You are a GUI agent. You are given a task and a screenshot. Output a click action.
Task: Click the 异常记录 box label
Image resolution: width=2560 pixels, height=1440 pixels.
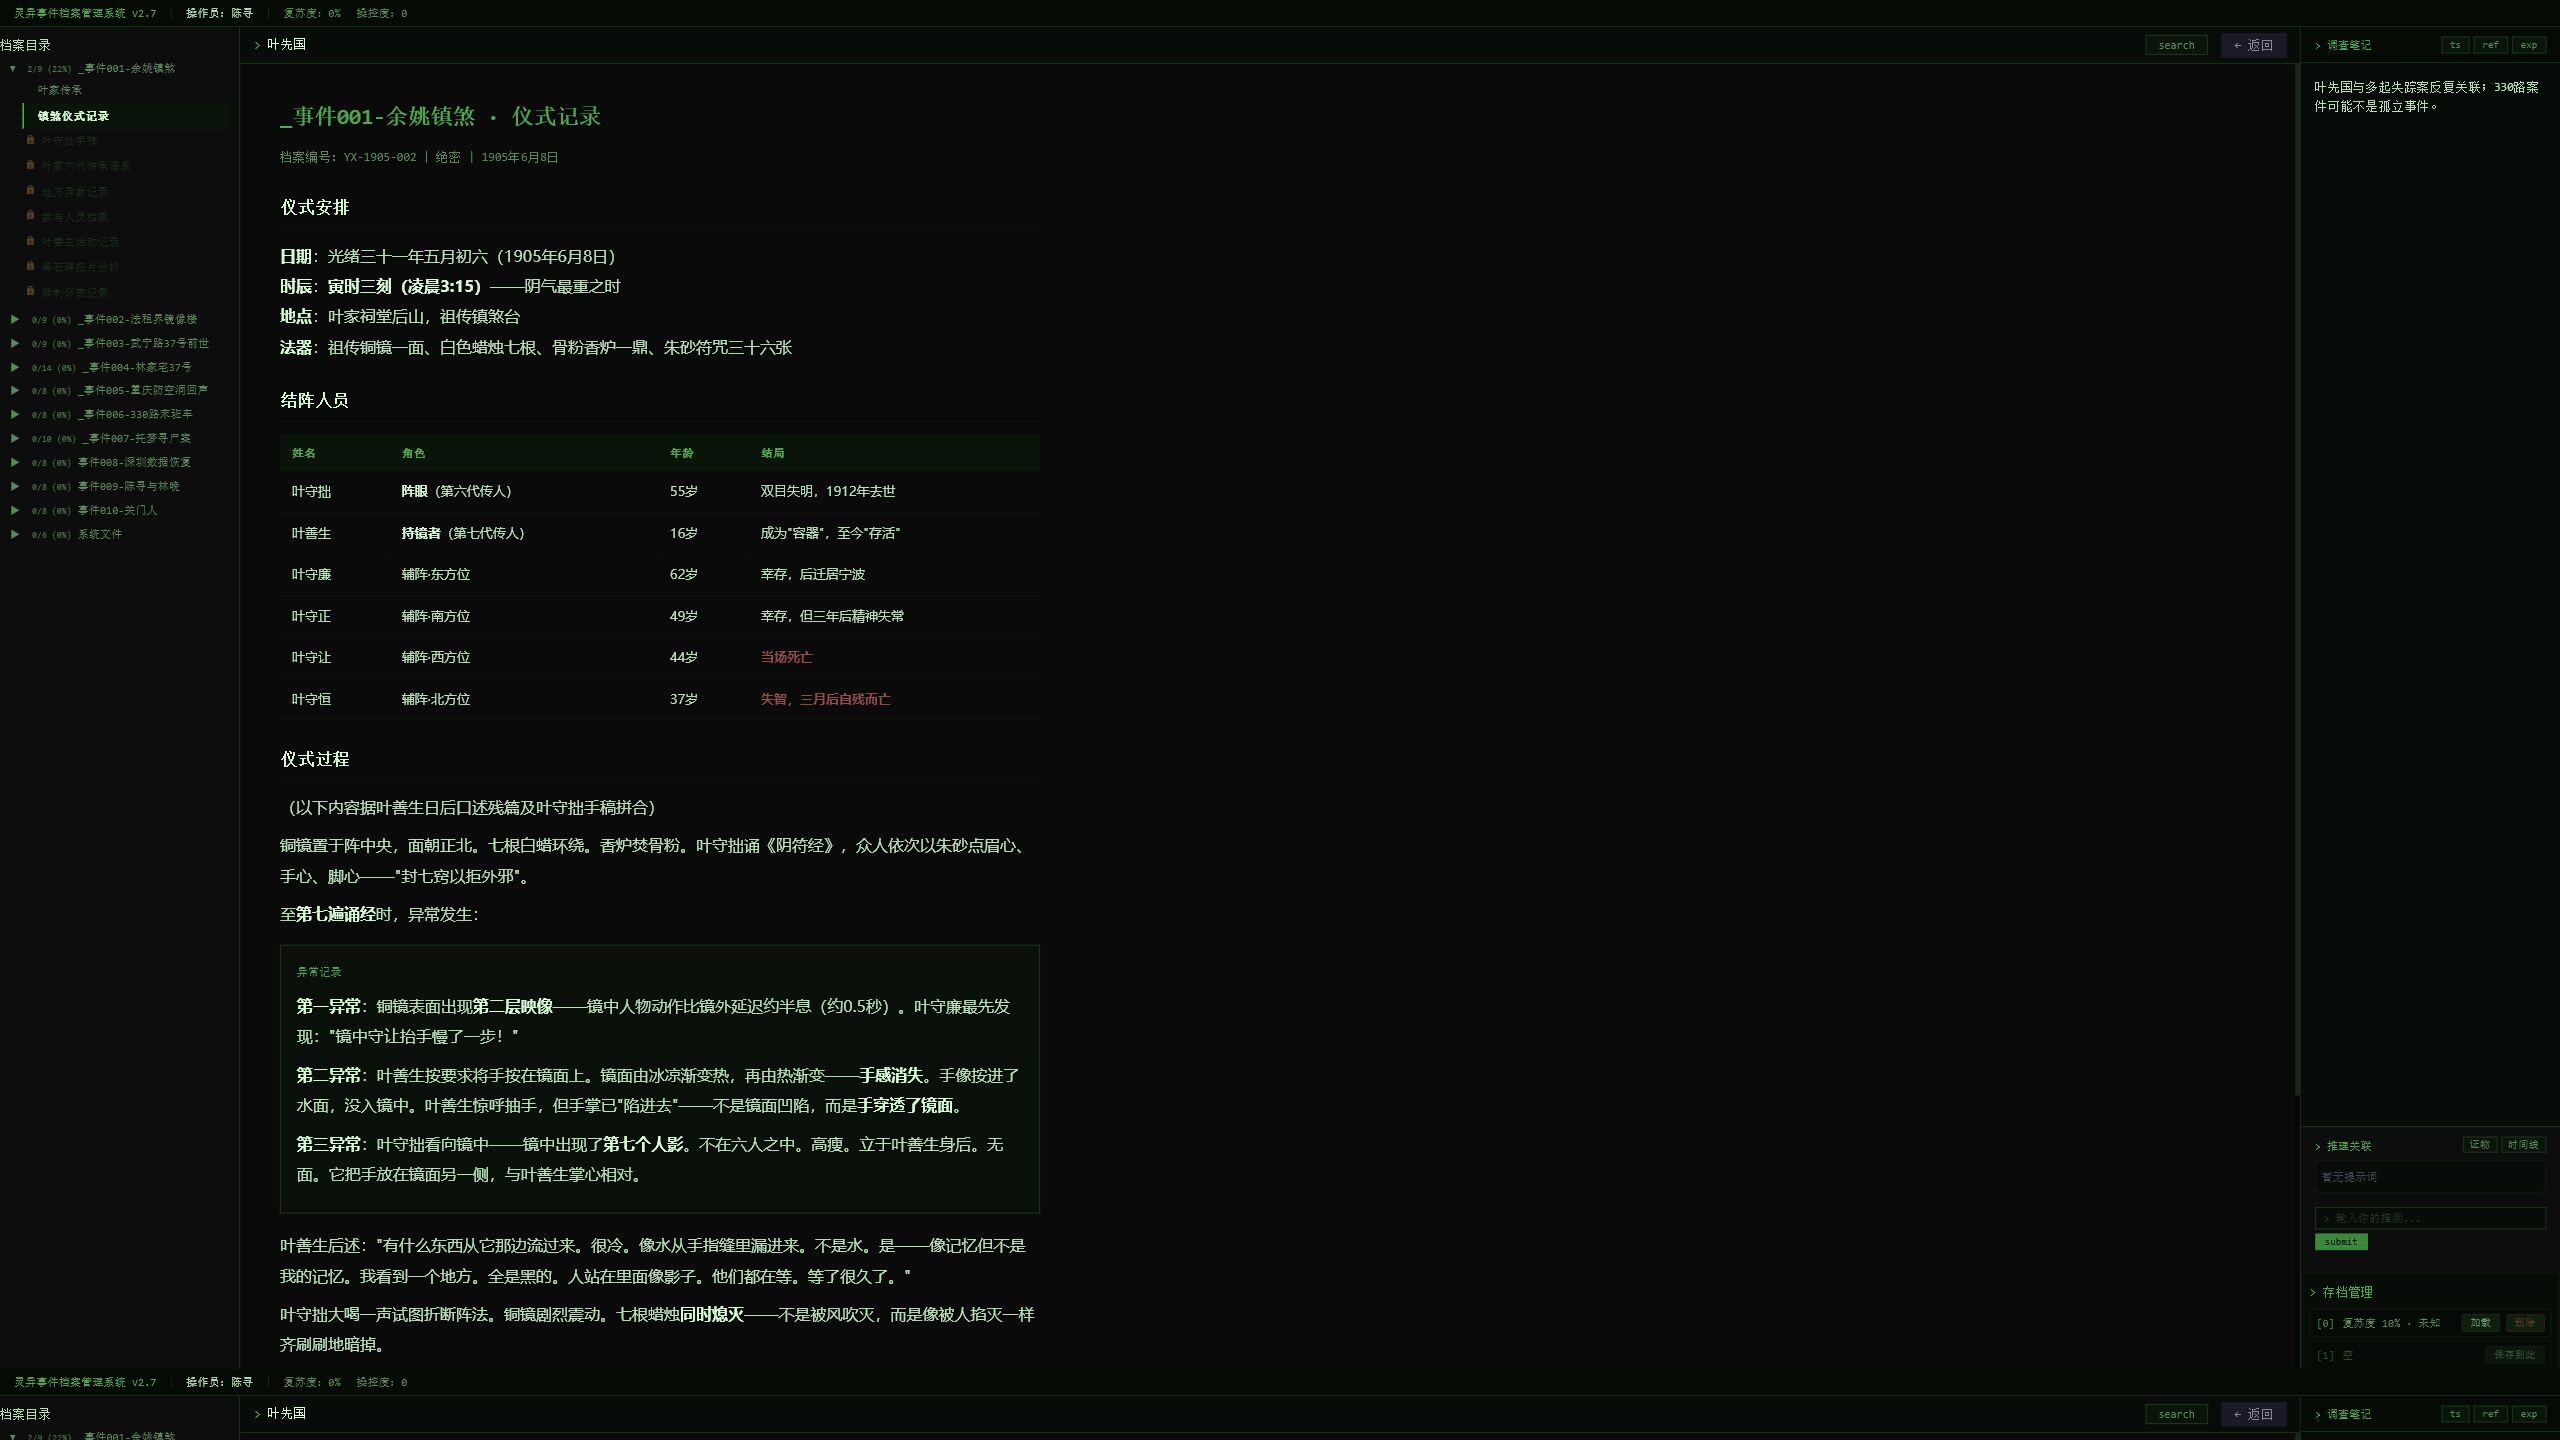pyautogui.click(x=319, y=972)
